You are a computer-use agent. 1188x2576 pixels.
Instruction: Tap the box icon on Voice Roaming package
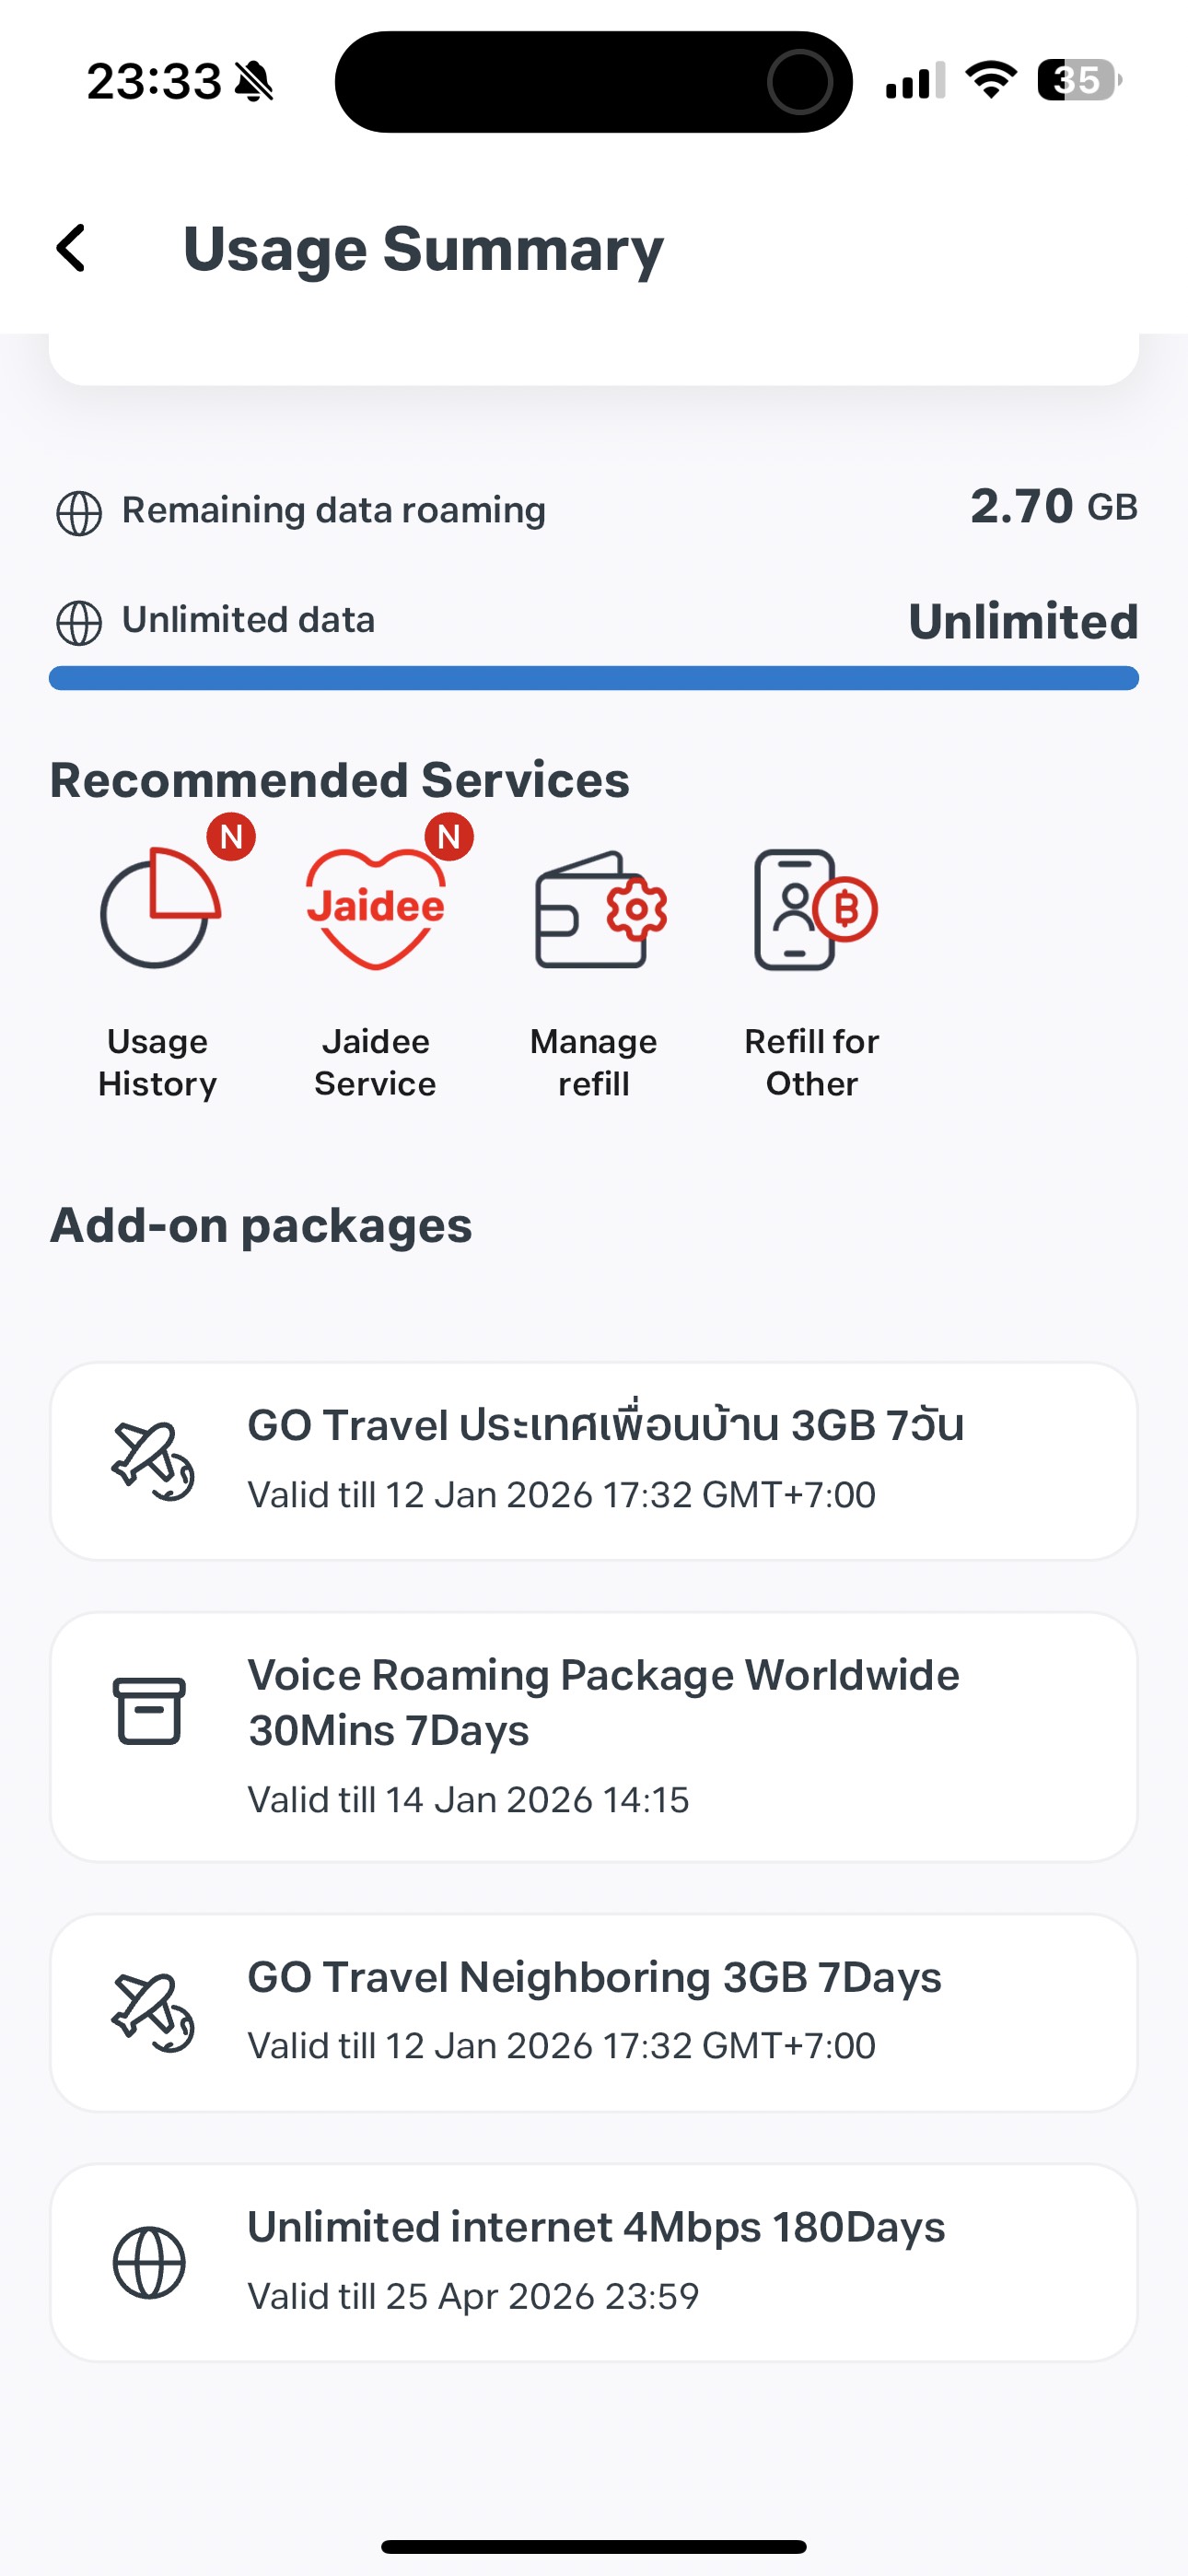coord(149,1711)
